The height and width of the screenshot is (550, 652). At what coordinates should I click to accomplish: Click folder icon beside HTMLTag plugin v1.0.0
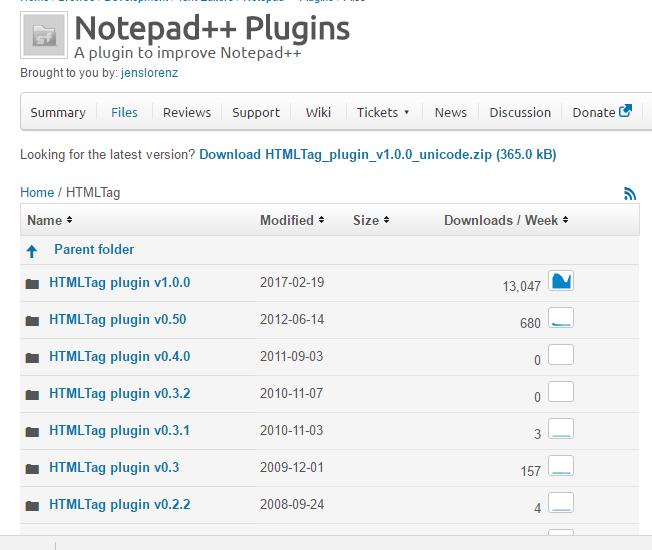pos(32,284)
